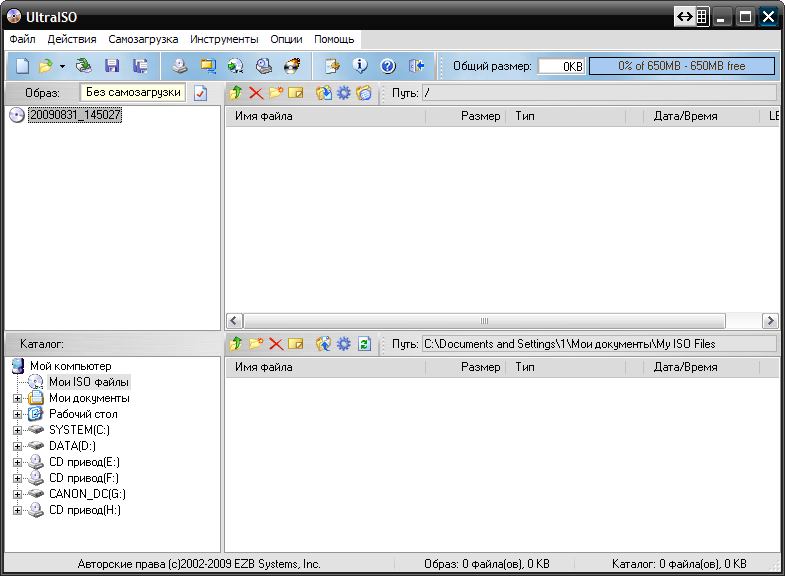Open image pane gear properties icon
The image size is (785, 576).
[343, 93]
